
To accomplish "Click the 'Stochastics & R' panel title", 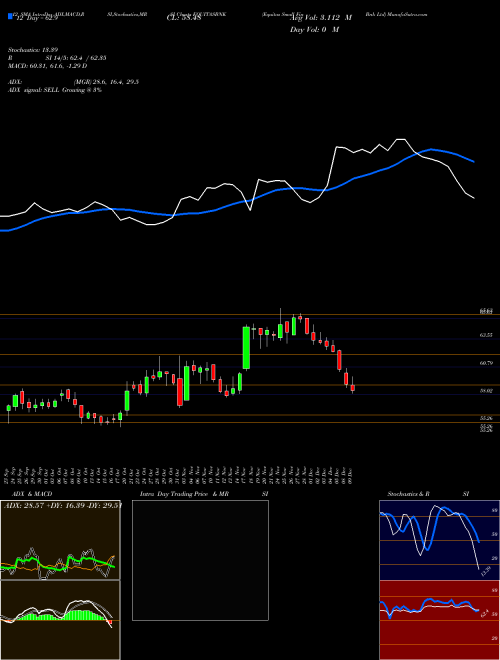I will pos(408,494).
